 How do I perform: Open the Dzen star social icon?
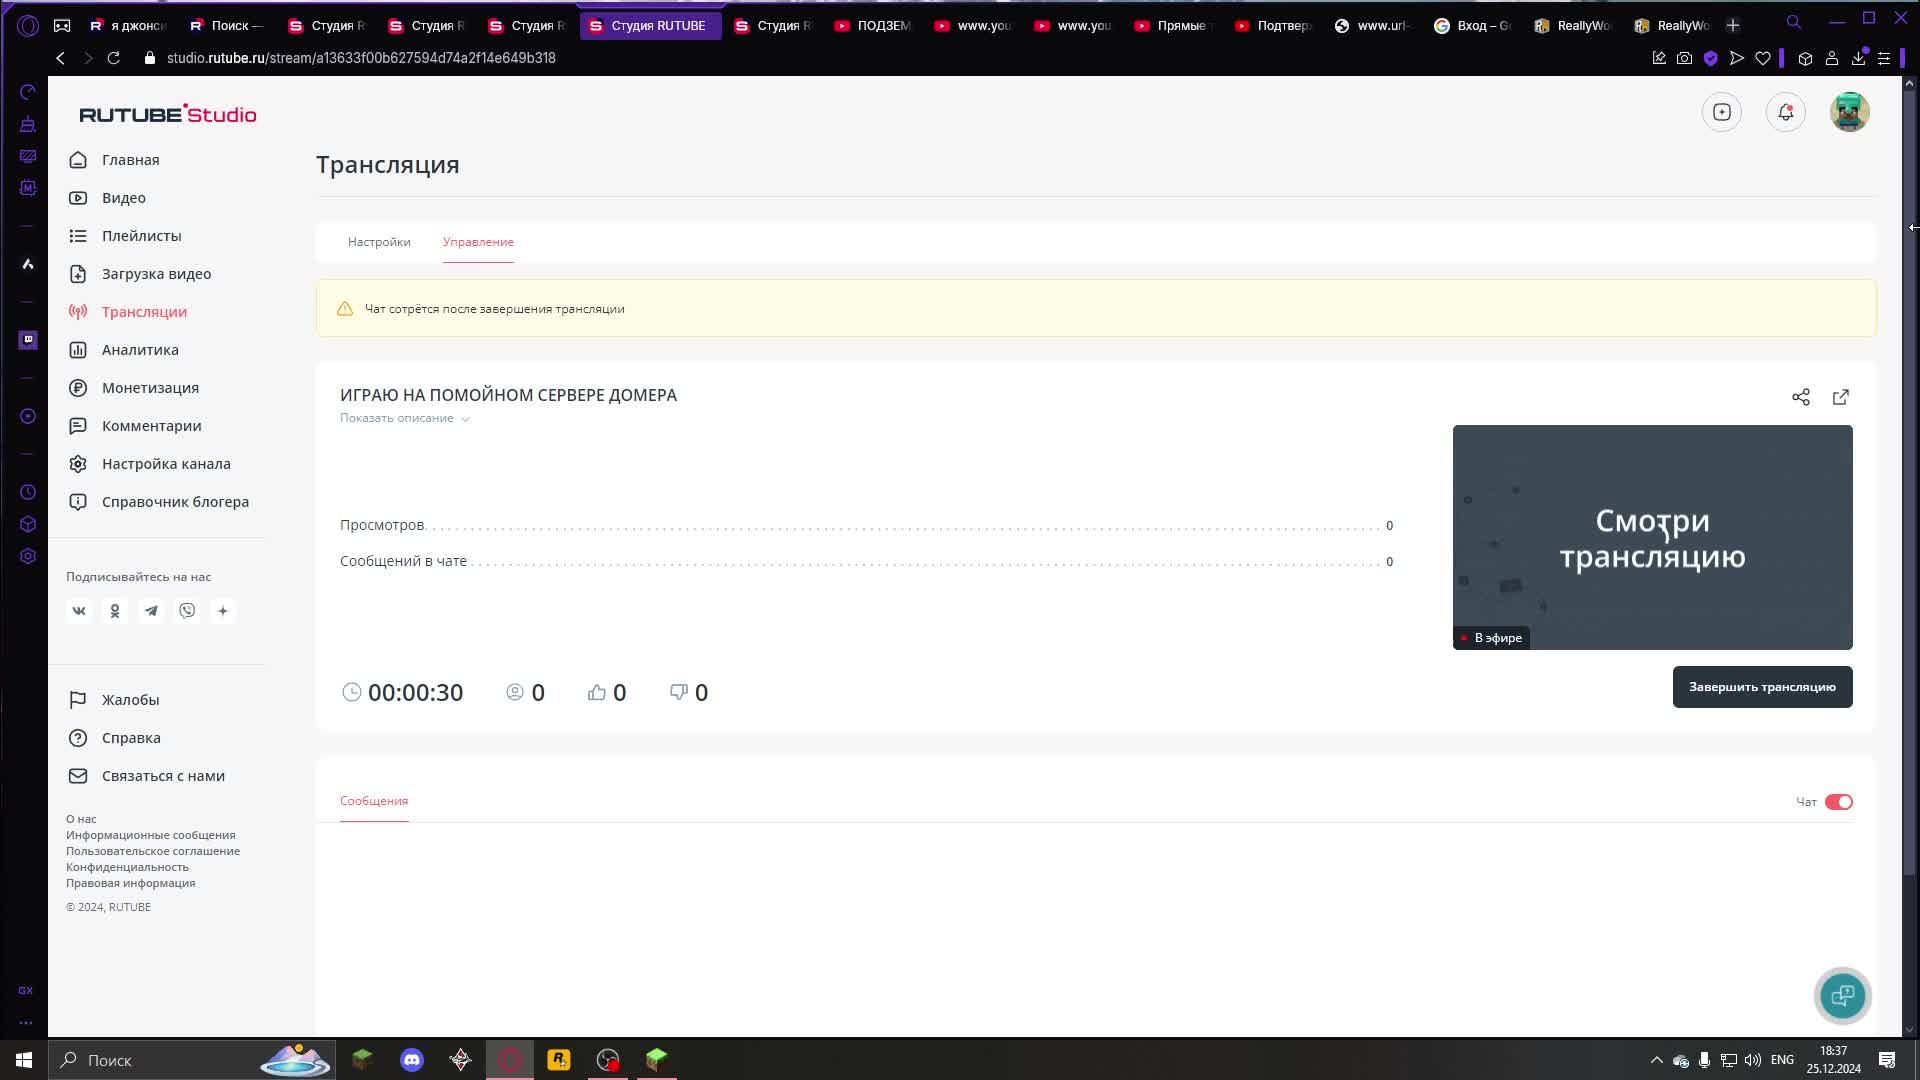[x=223, y=611]
